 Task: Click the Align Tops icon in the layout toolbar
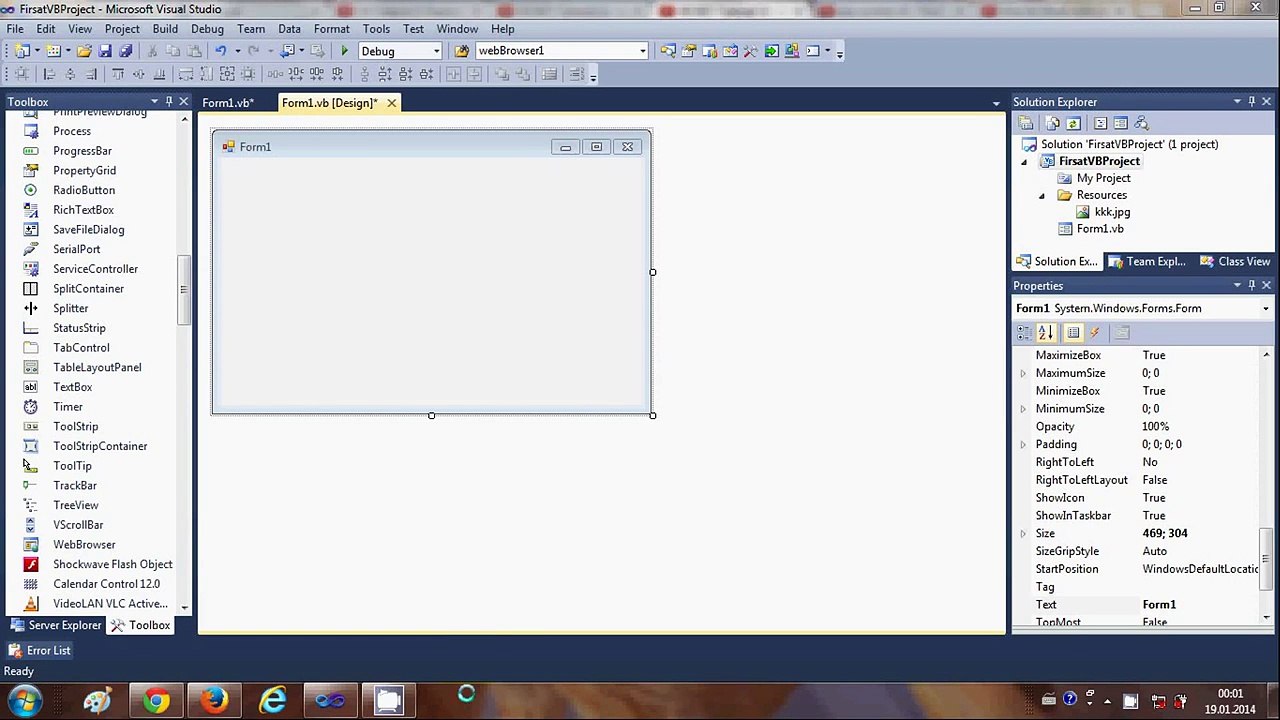coord(117,74)
